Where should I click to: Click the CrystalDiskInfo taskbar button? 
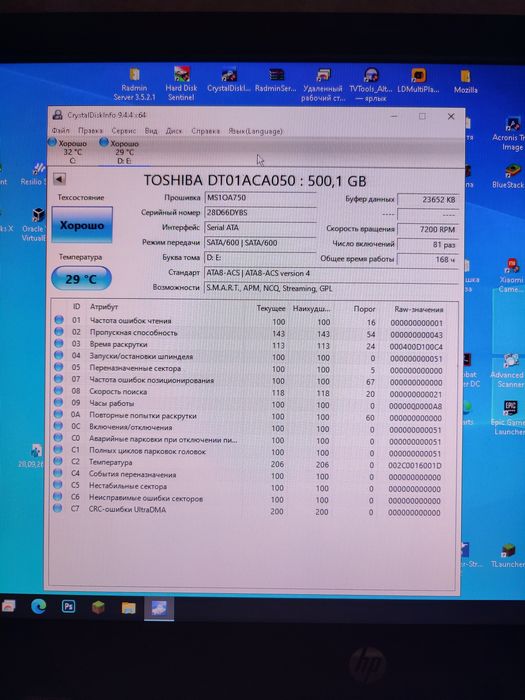pos(159,608)
